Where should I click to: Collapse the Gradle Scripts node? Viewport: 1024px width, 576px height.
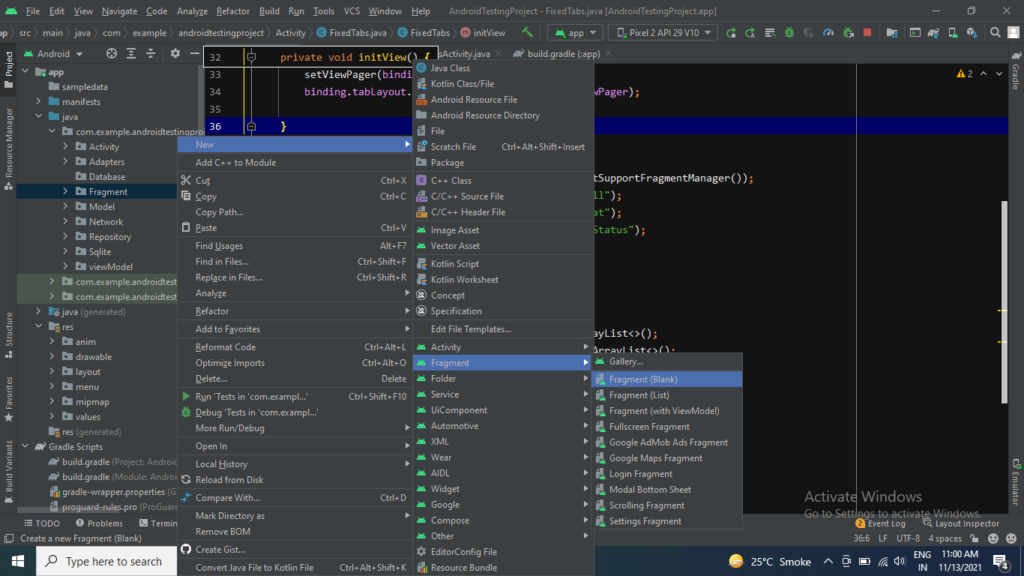coord(25,447)
